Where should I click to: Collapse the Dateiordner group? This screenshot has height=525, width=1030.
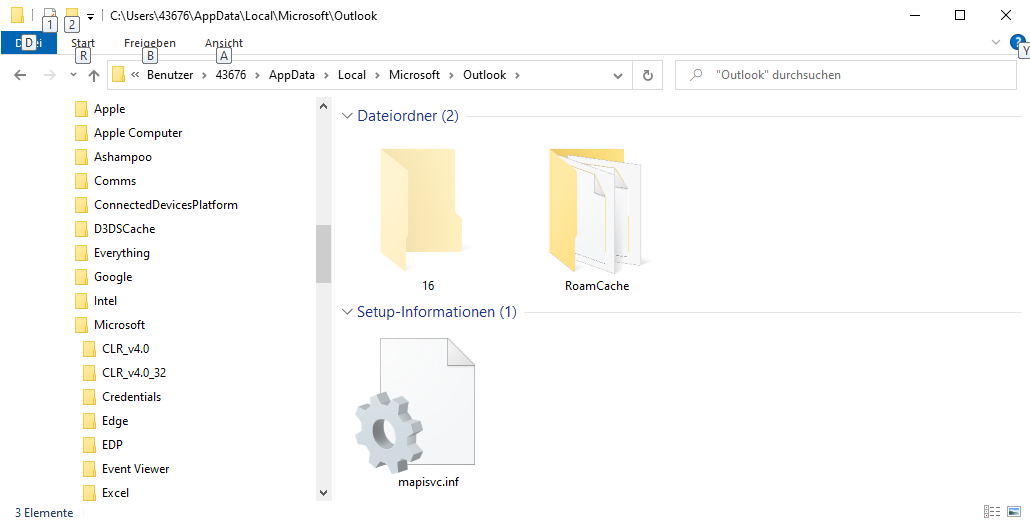click(x=347, y=116)
